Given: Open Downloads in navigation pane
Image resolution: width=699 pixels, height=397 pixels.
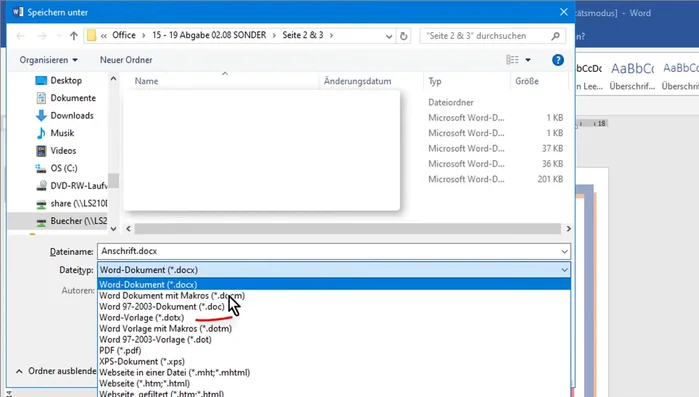Looking at the screenshot, I should tap(72, 115).
